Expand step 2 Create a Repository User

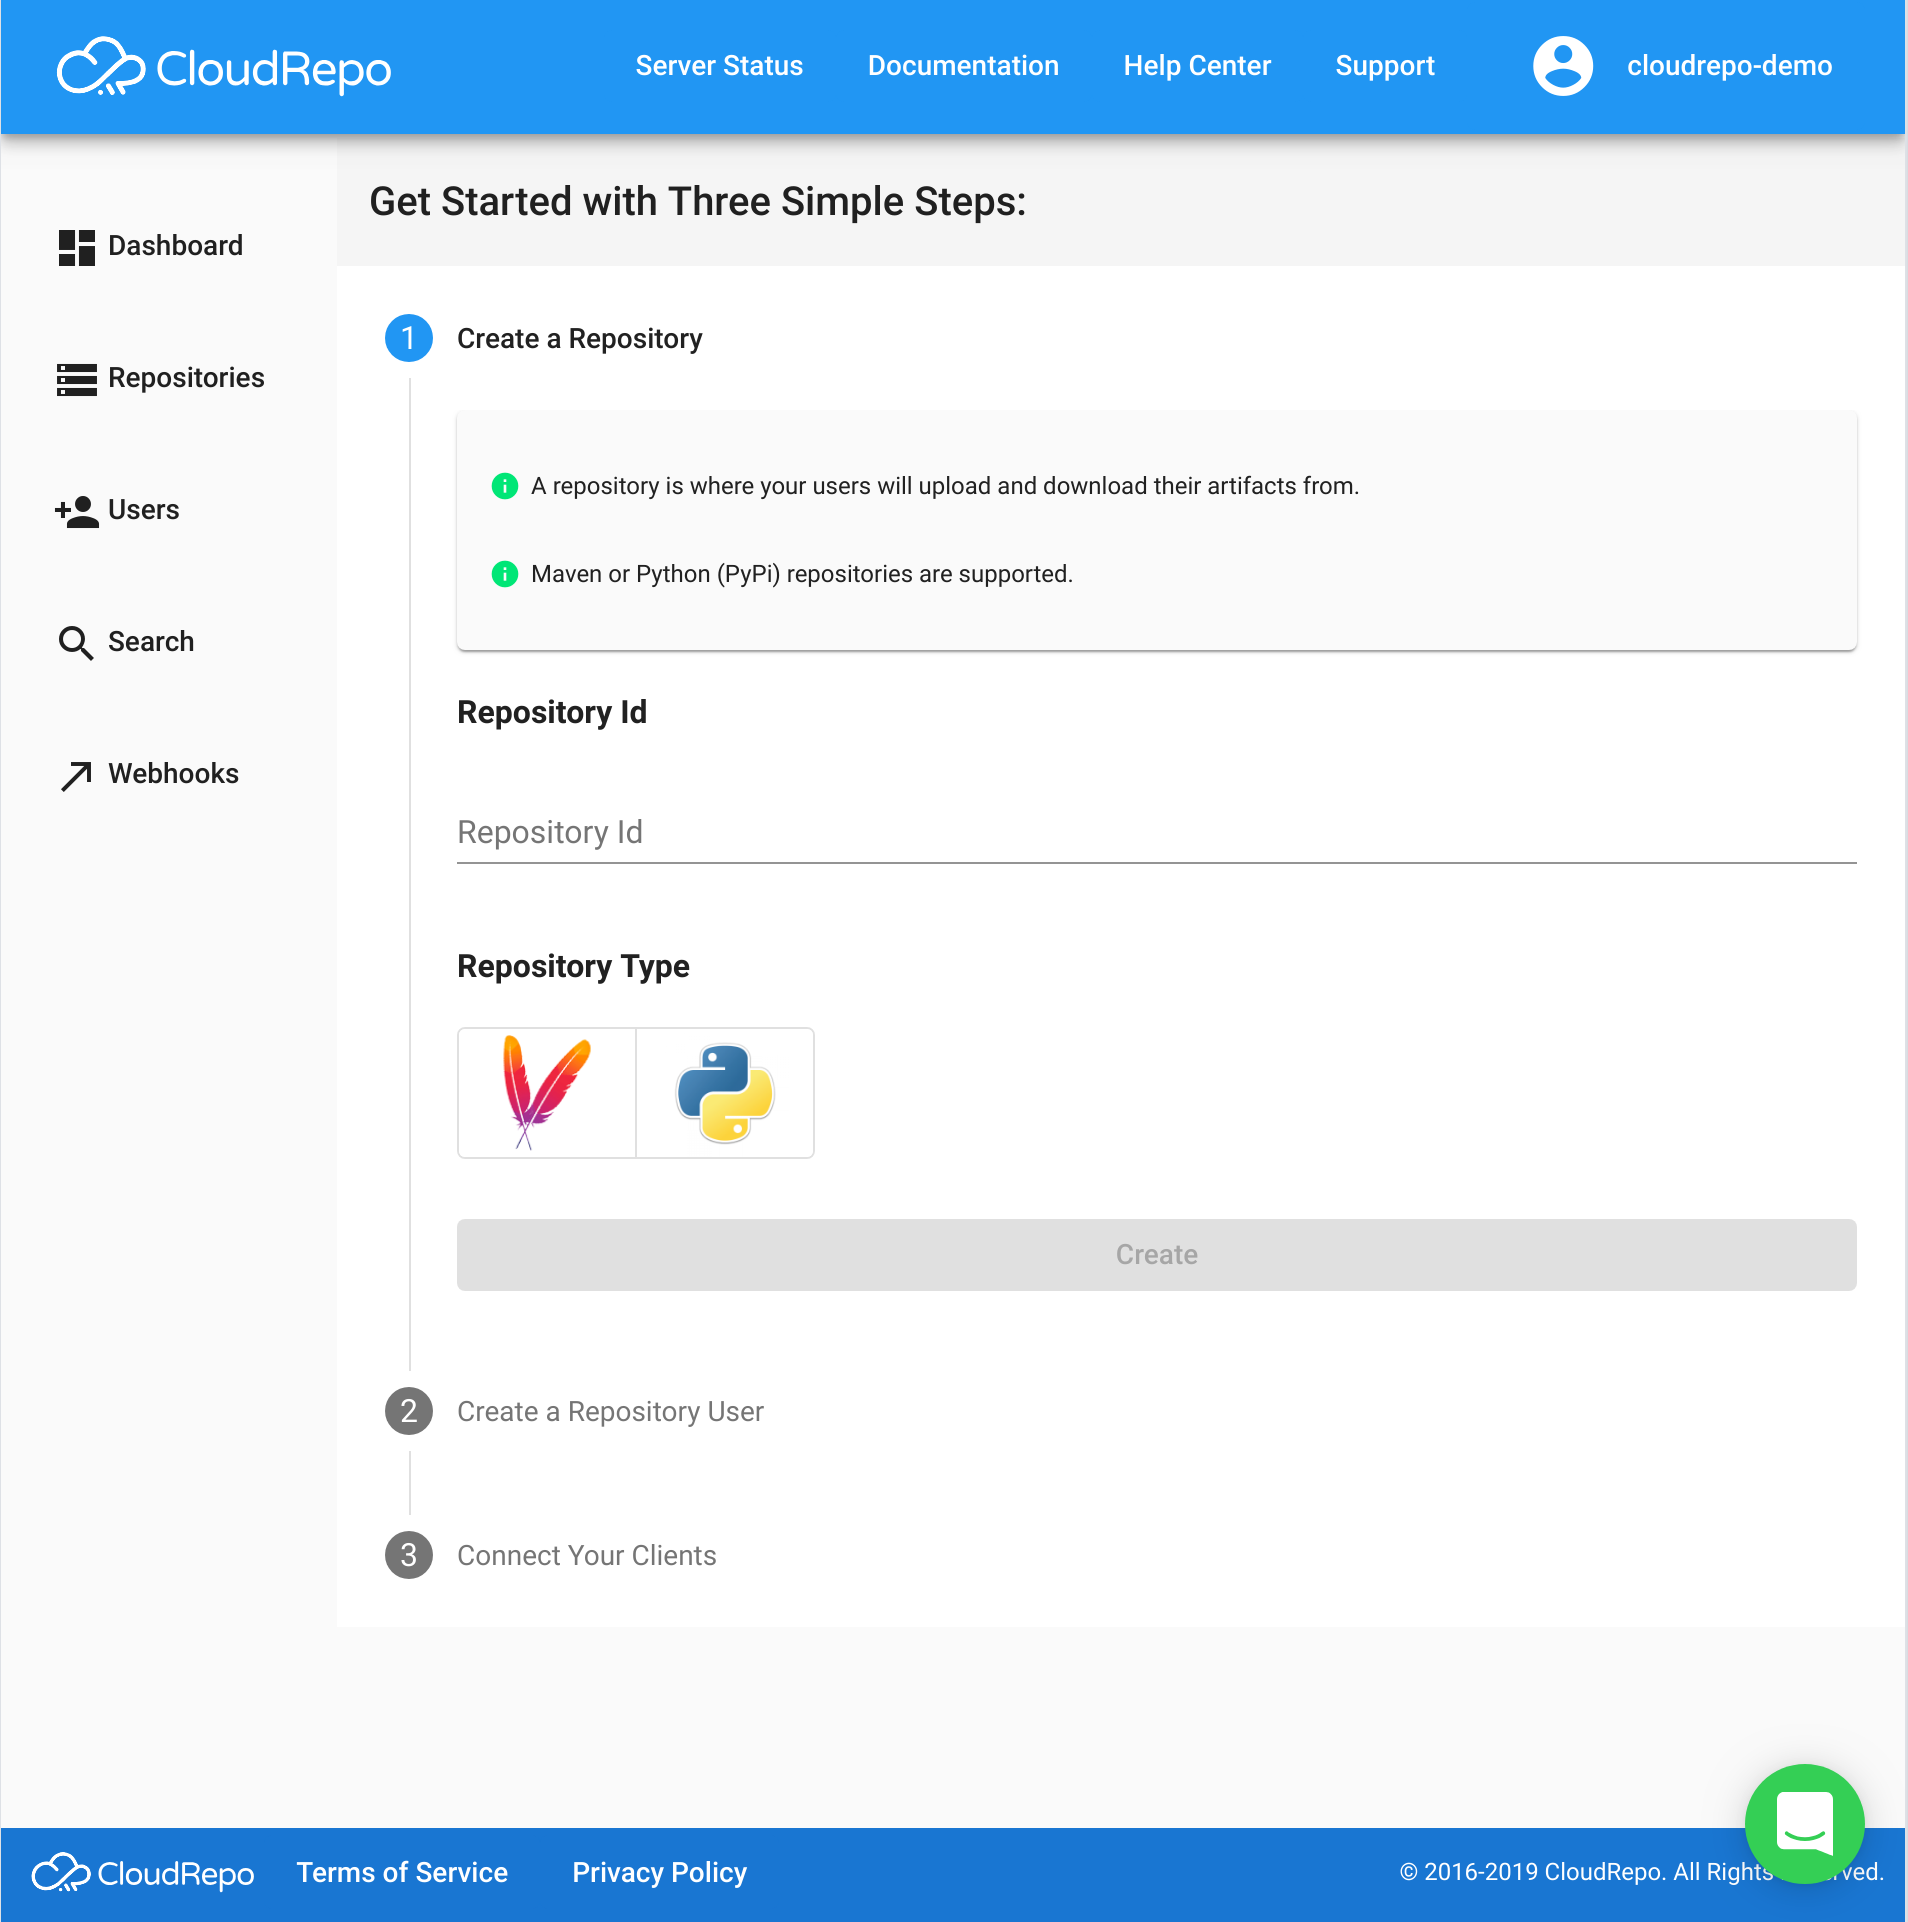[x=610, y=1412]
